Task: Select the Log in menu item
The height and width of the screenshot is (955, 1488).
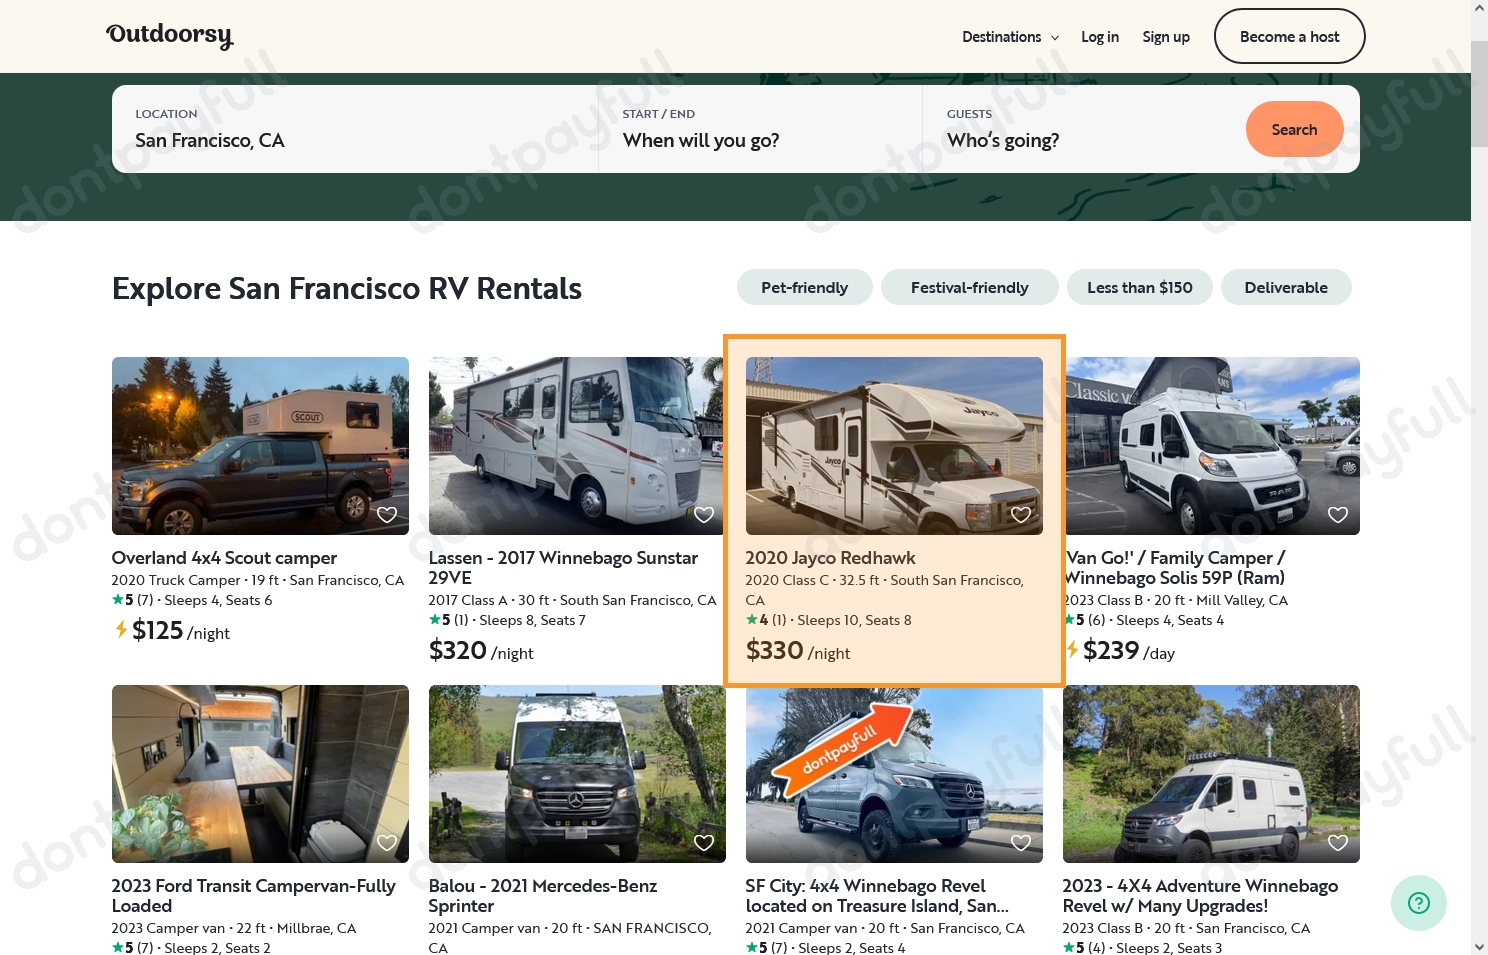Action: tap(1100, 36)
